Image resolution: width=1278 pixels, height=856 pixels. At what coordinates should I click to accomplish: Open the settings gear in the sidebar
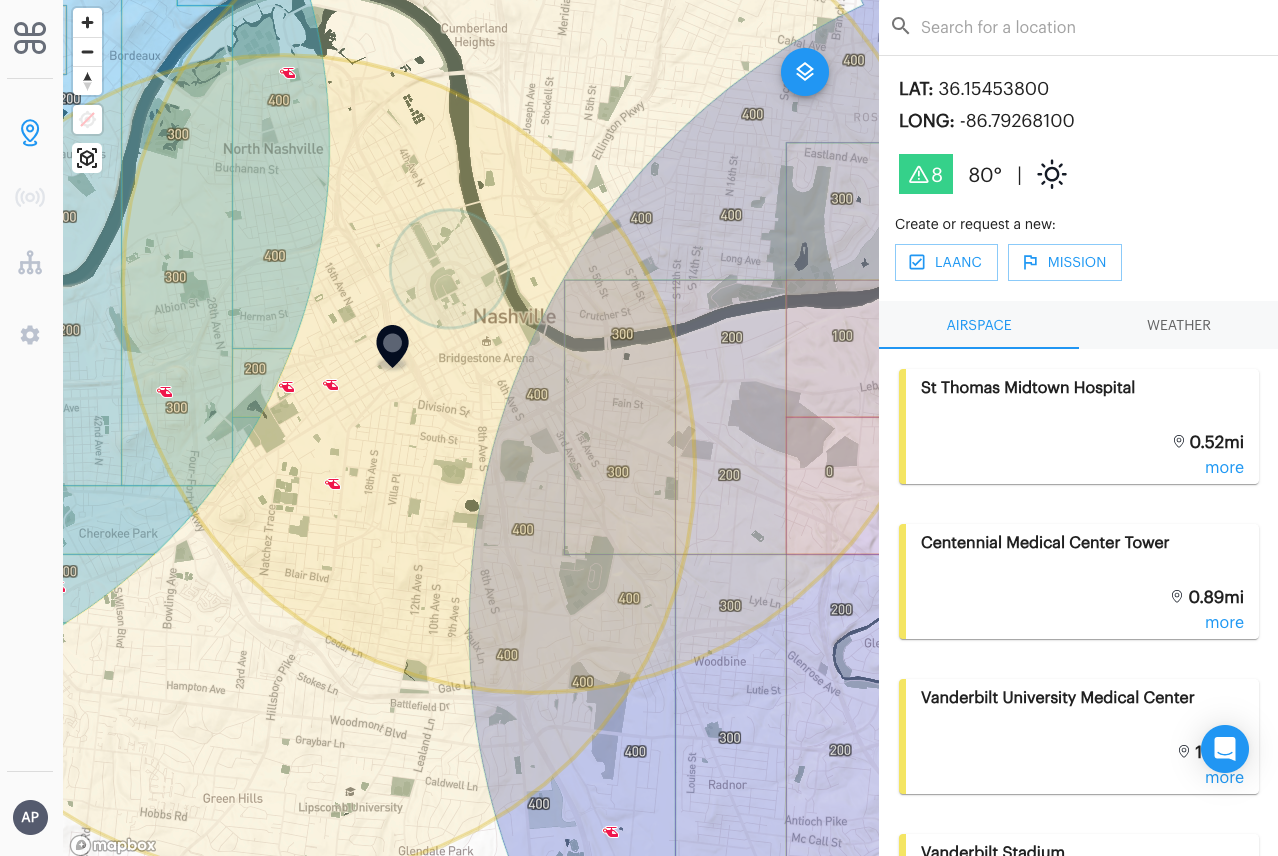pos(30,335)
